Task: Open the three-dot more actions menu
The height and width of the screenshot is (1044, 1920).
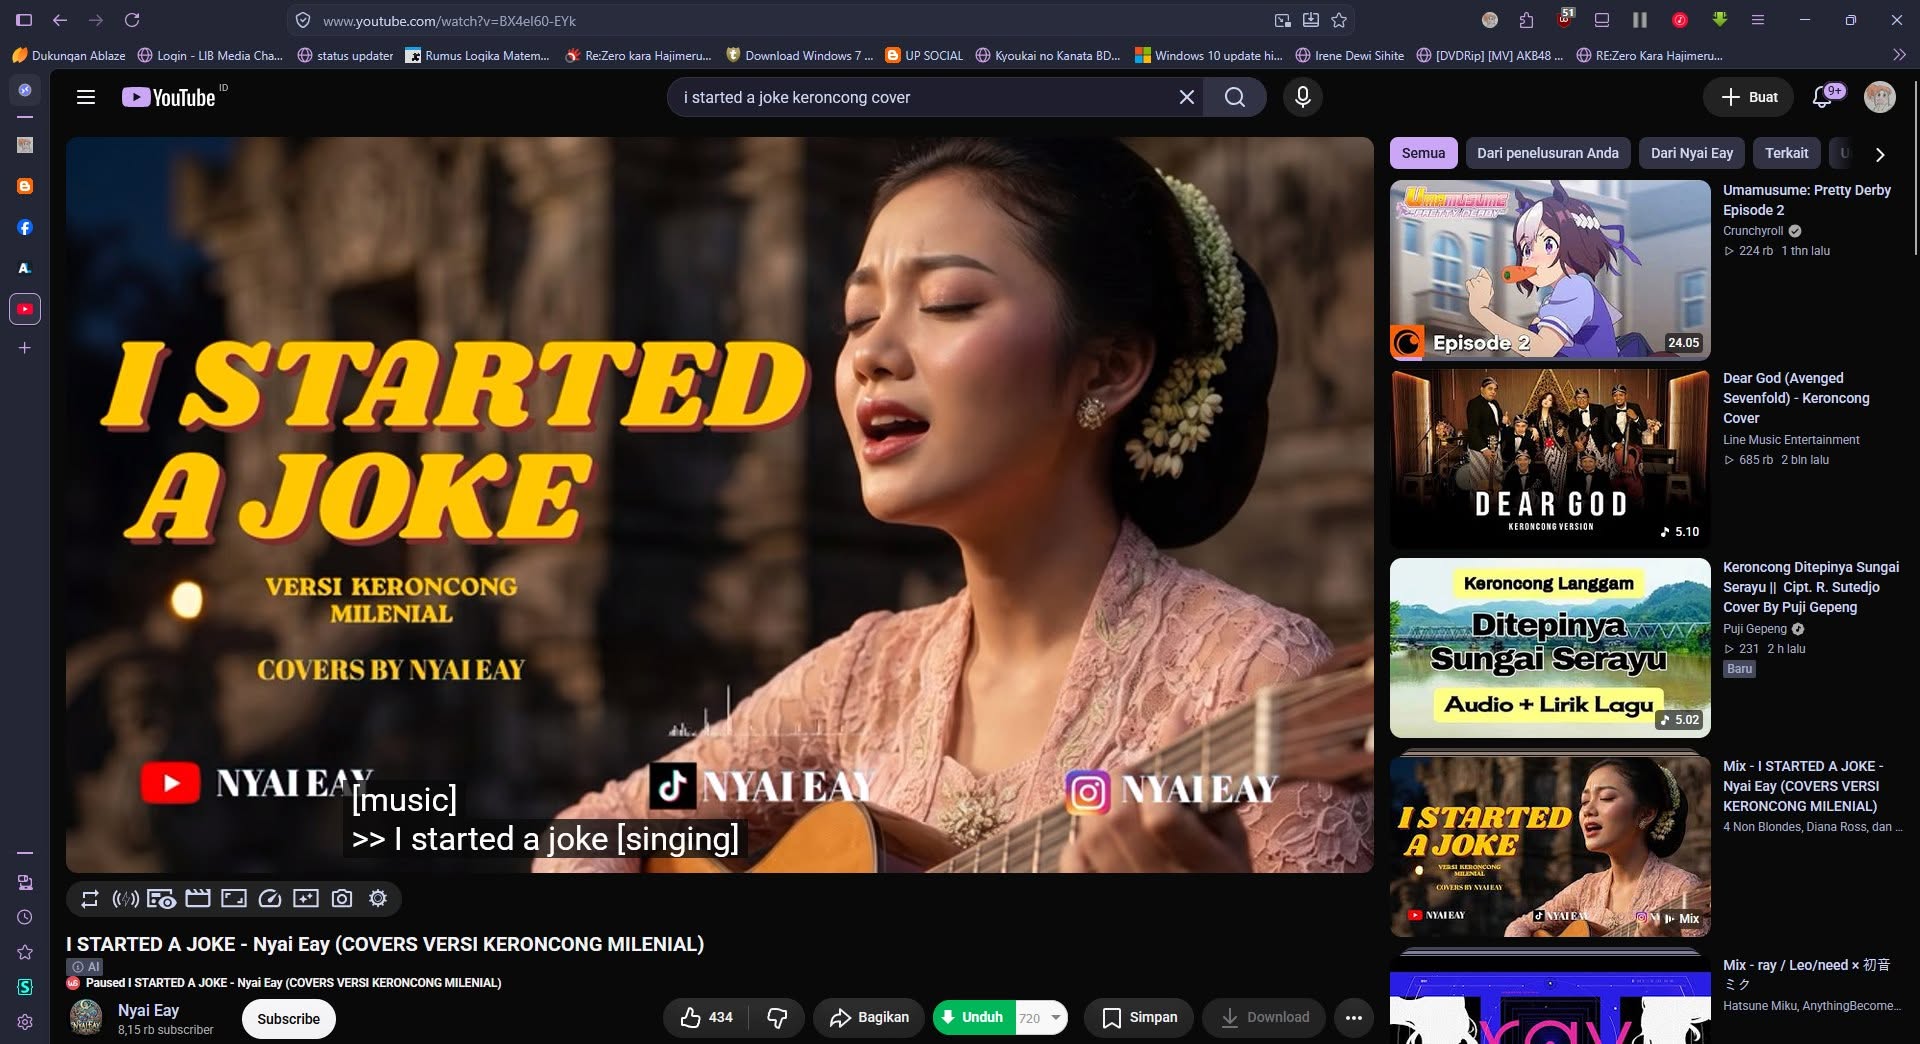Action: pyautogui.click(x=1354, y=1018)
